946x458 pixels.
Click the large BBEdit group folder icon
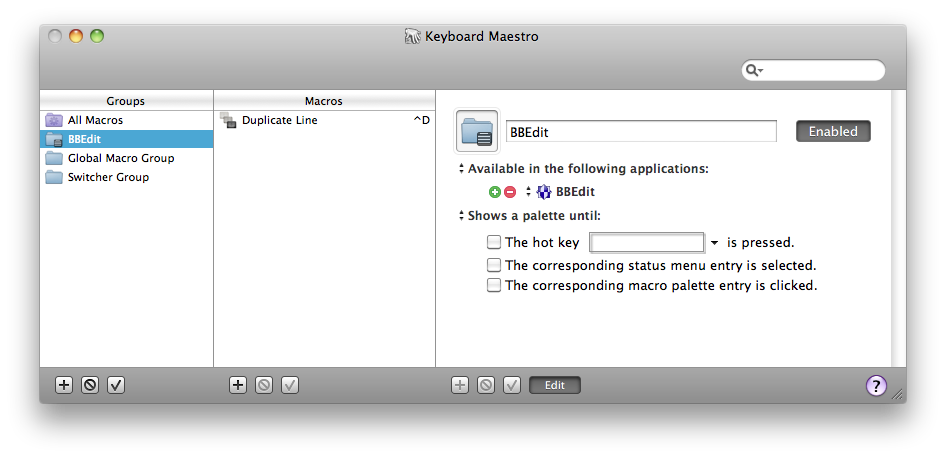point(477,131)
